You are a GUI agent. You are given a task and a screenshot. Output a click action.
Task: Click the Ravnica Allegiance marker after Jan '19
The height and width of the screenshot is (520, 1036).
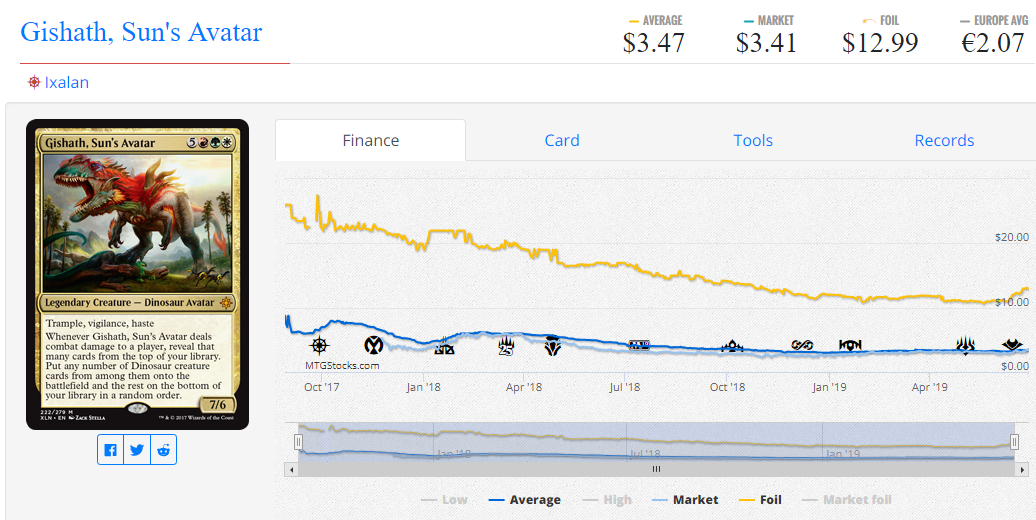(850, 345)
